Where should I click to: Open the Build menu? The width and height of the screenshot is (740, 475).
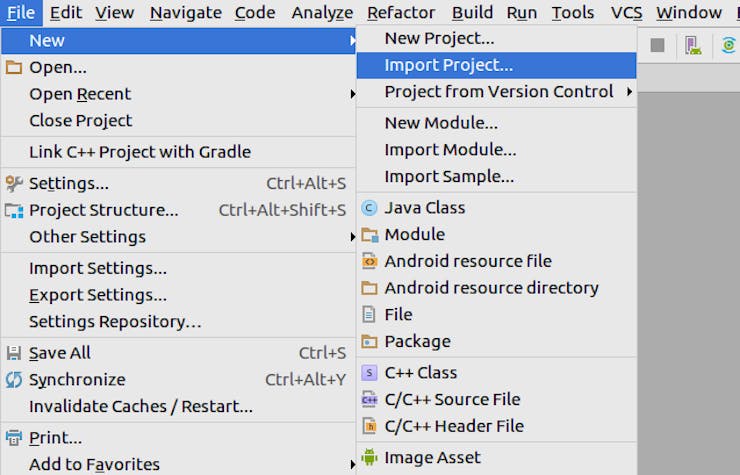(x=472, y=13)
